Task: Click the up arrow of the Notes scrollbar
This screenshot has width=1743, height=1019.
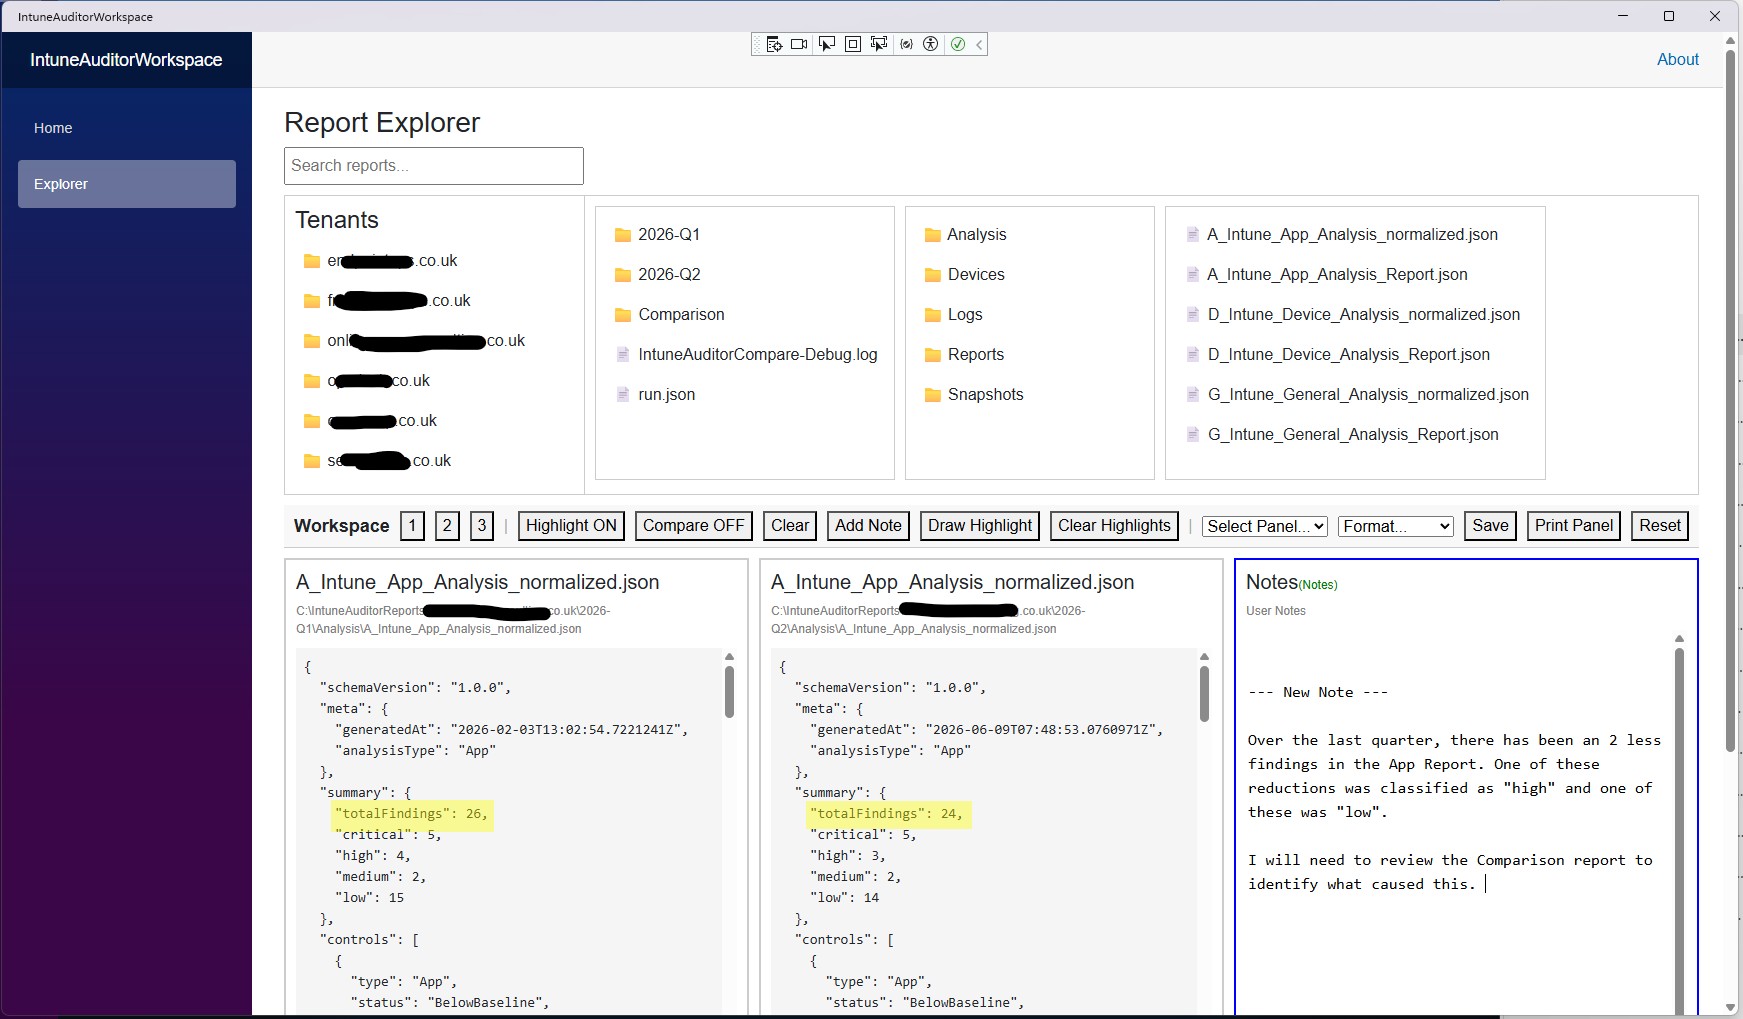Action: (1679, 638)
